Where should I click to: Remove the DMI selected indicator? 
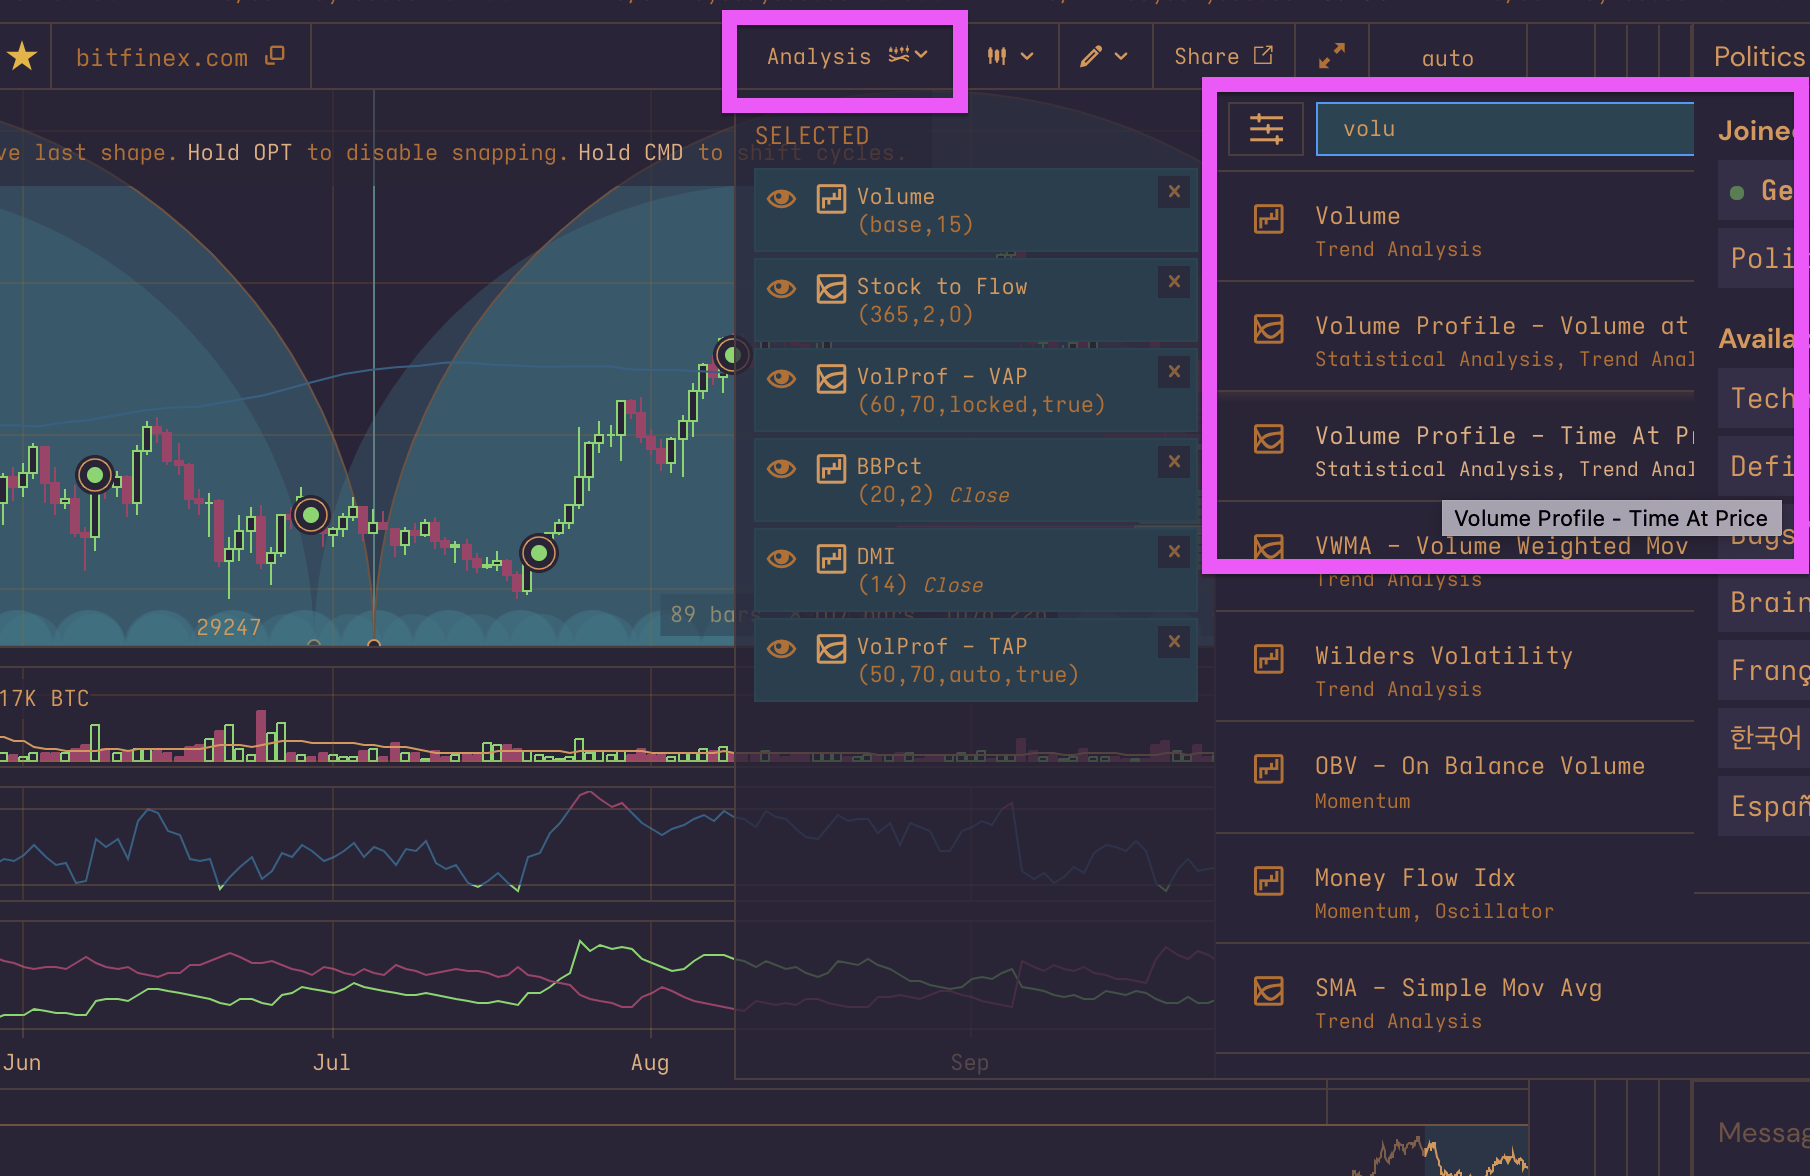pos(1175,551)
